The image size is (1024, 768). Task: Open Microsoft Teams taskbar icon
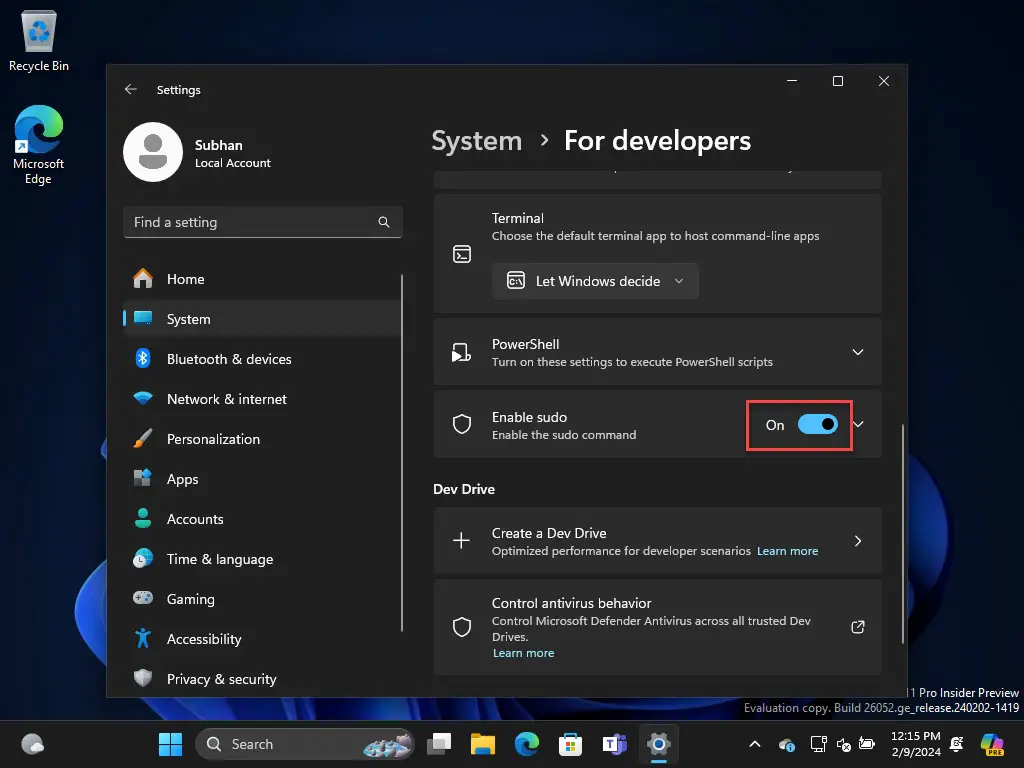pyautogui.click(x=615, y=744)
